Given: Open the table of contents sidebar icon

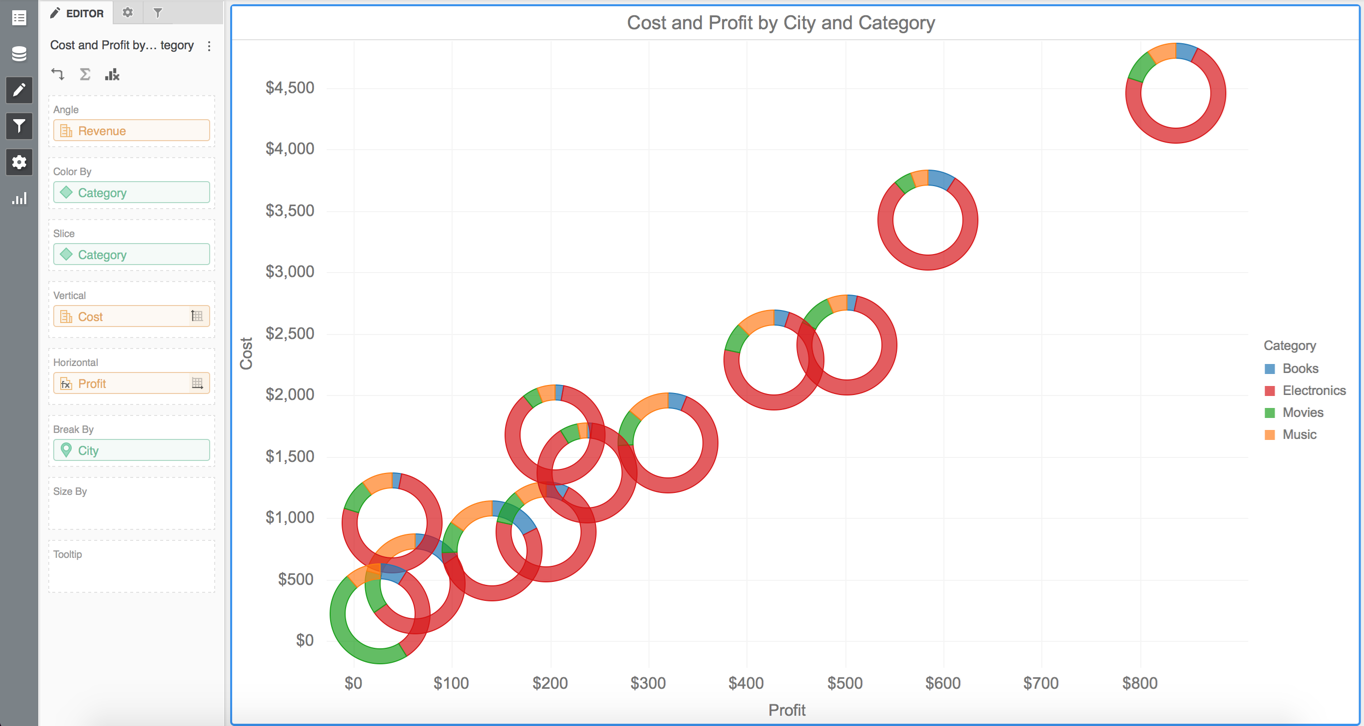Looking at the screenshot, I should pos(19,18).
